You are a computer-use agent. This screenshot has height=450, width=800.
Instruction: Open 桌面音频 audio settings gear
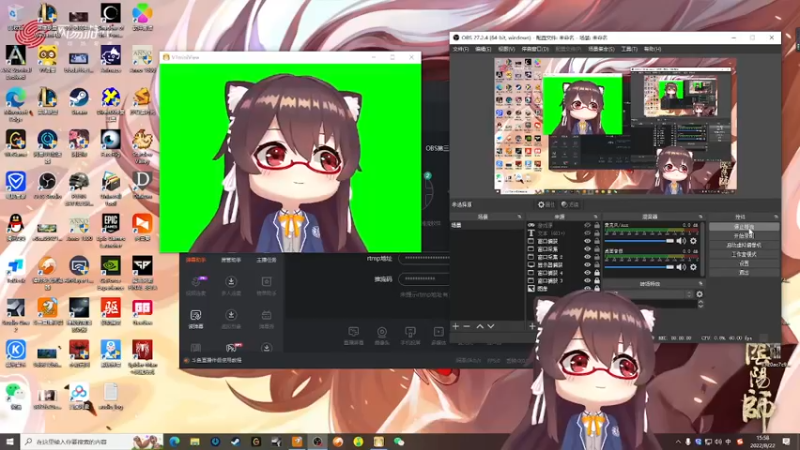[x=693, y=267]
